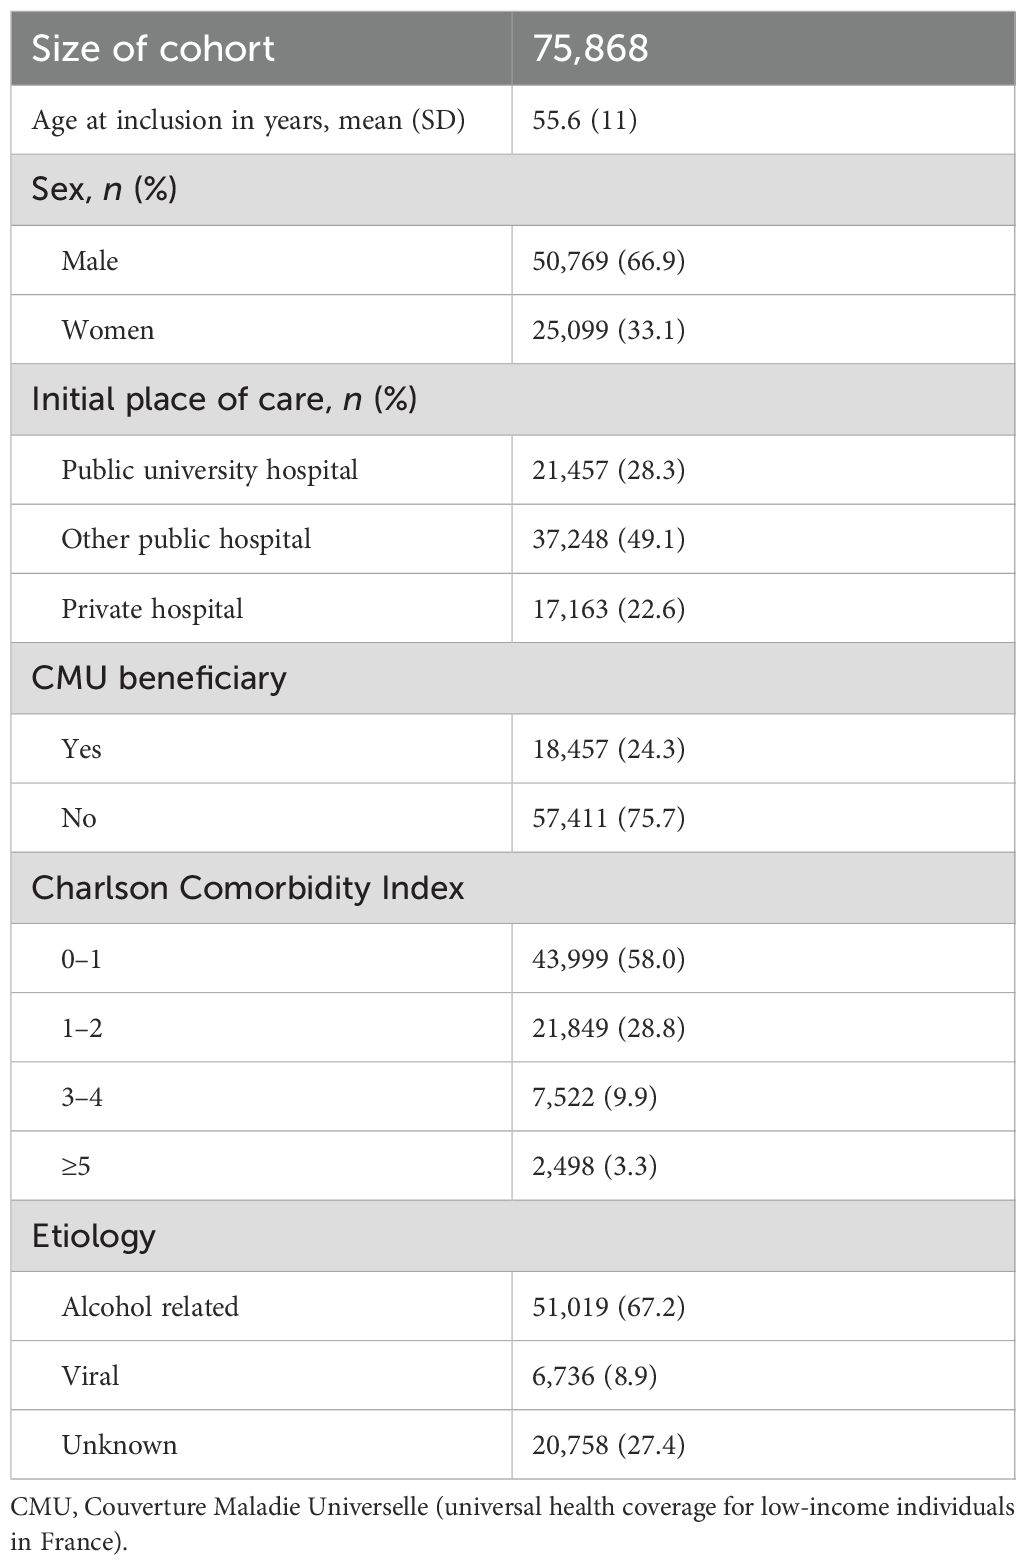
Task: Click the 'Sex, n (%)' section header
Action: pos(104,189)
